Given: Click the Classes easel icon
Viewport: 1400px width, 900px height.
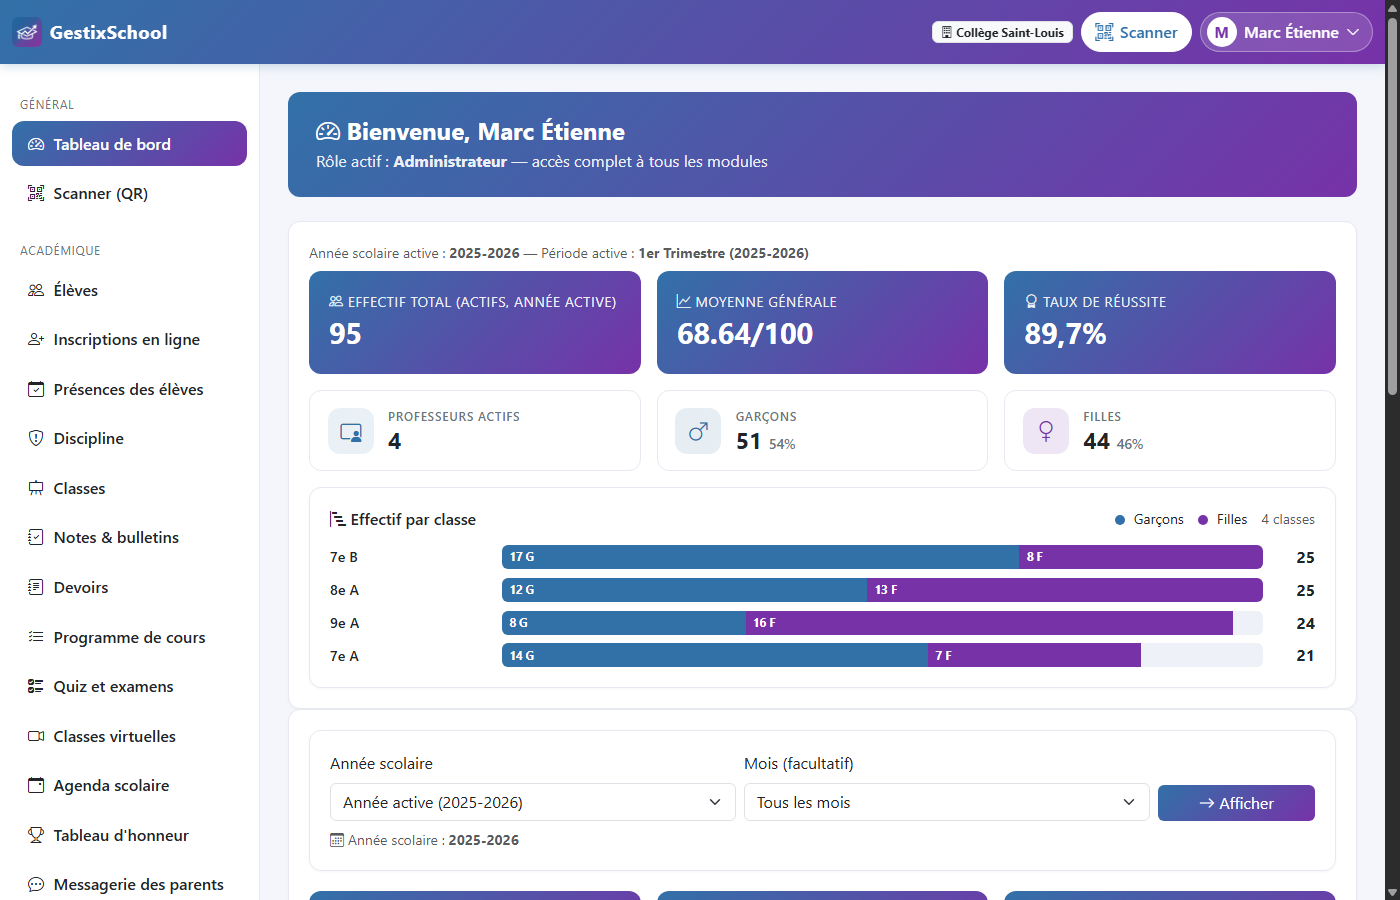Looking at the screenshot, I should pos(36,489).
